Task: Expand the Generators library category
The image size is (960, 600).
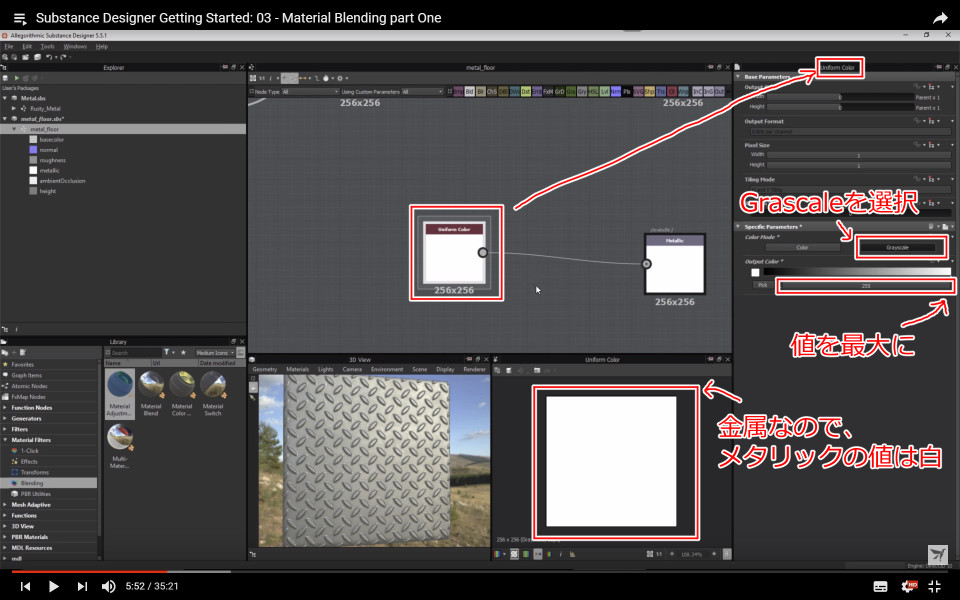Action: click(5, 419)
